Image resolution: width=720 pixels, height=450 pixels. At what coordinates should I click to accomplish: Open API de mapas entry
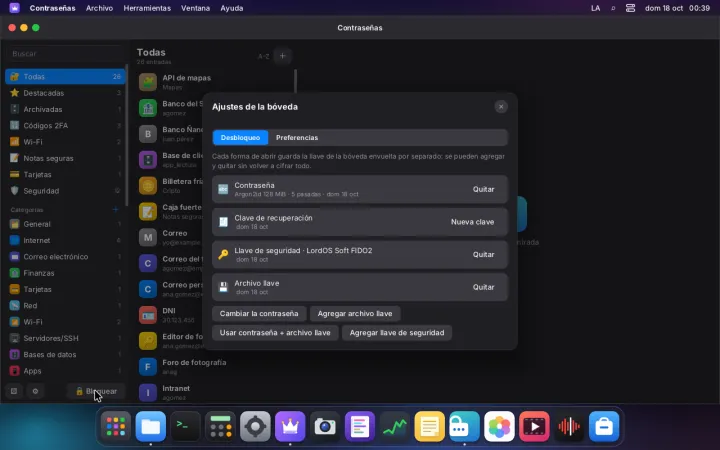click(x=216, y=82)
